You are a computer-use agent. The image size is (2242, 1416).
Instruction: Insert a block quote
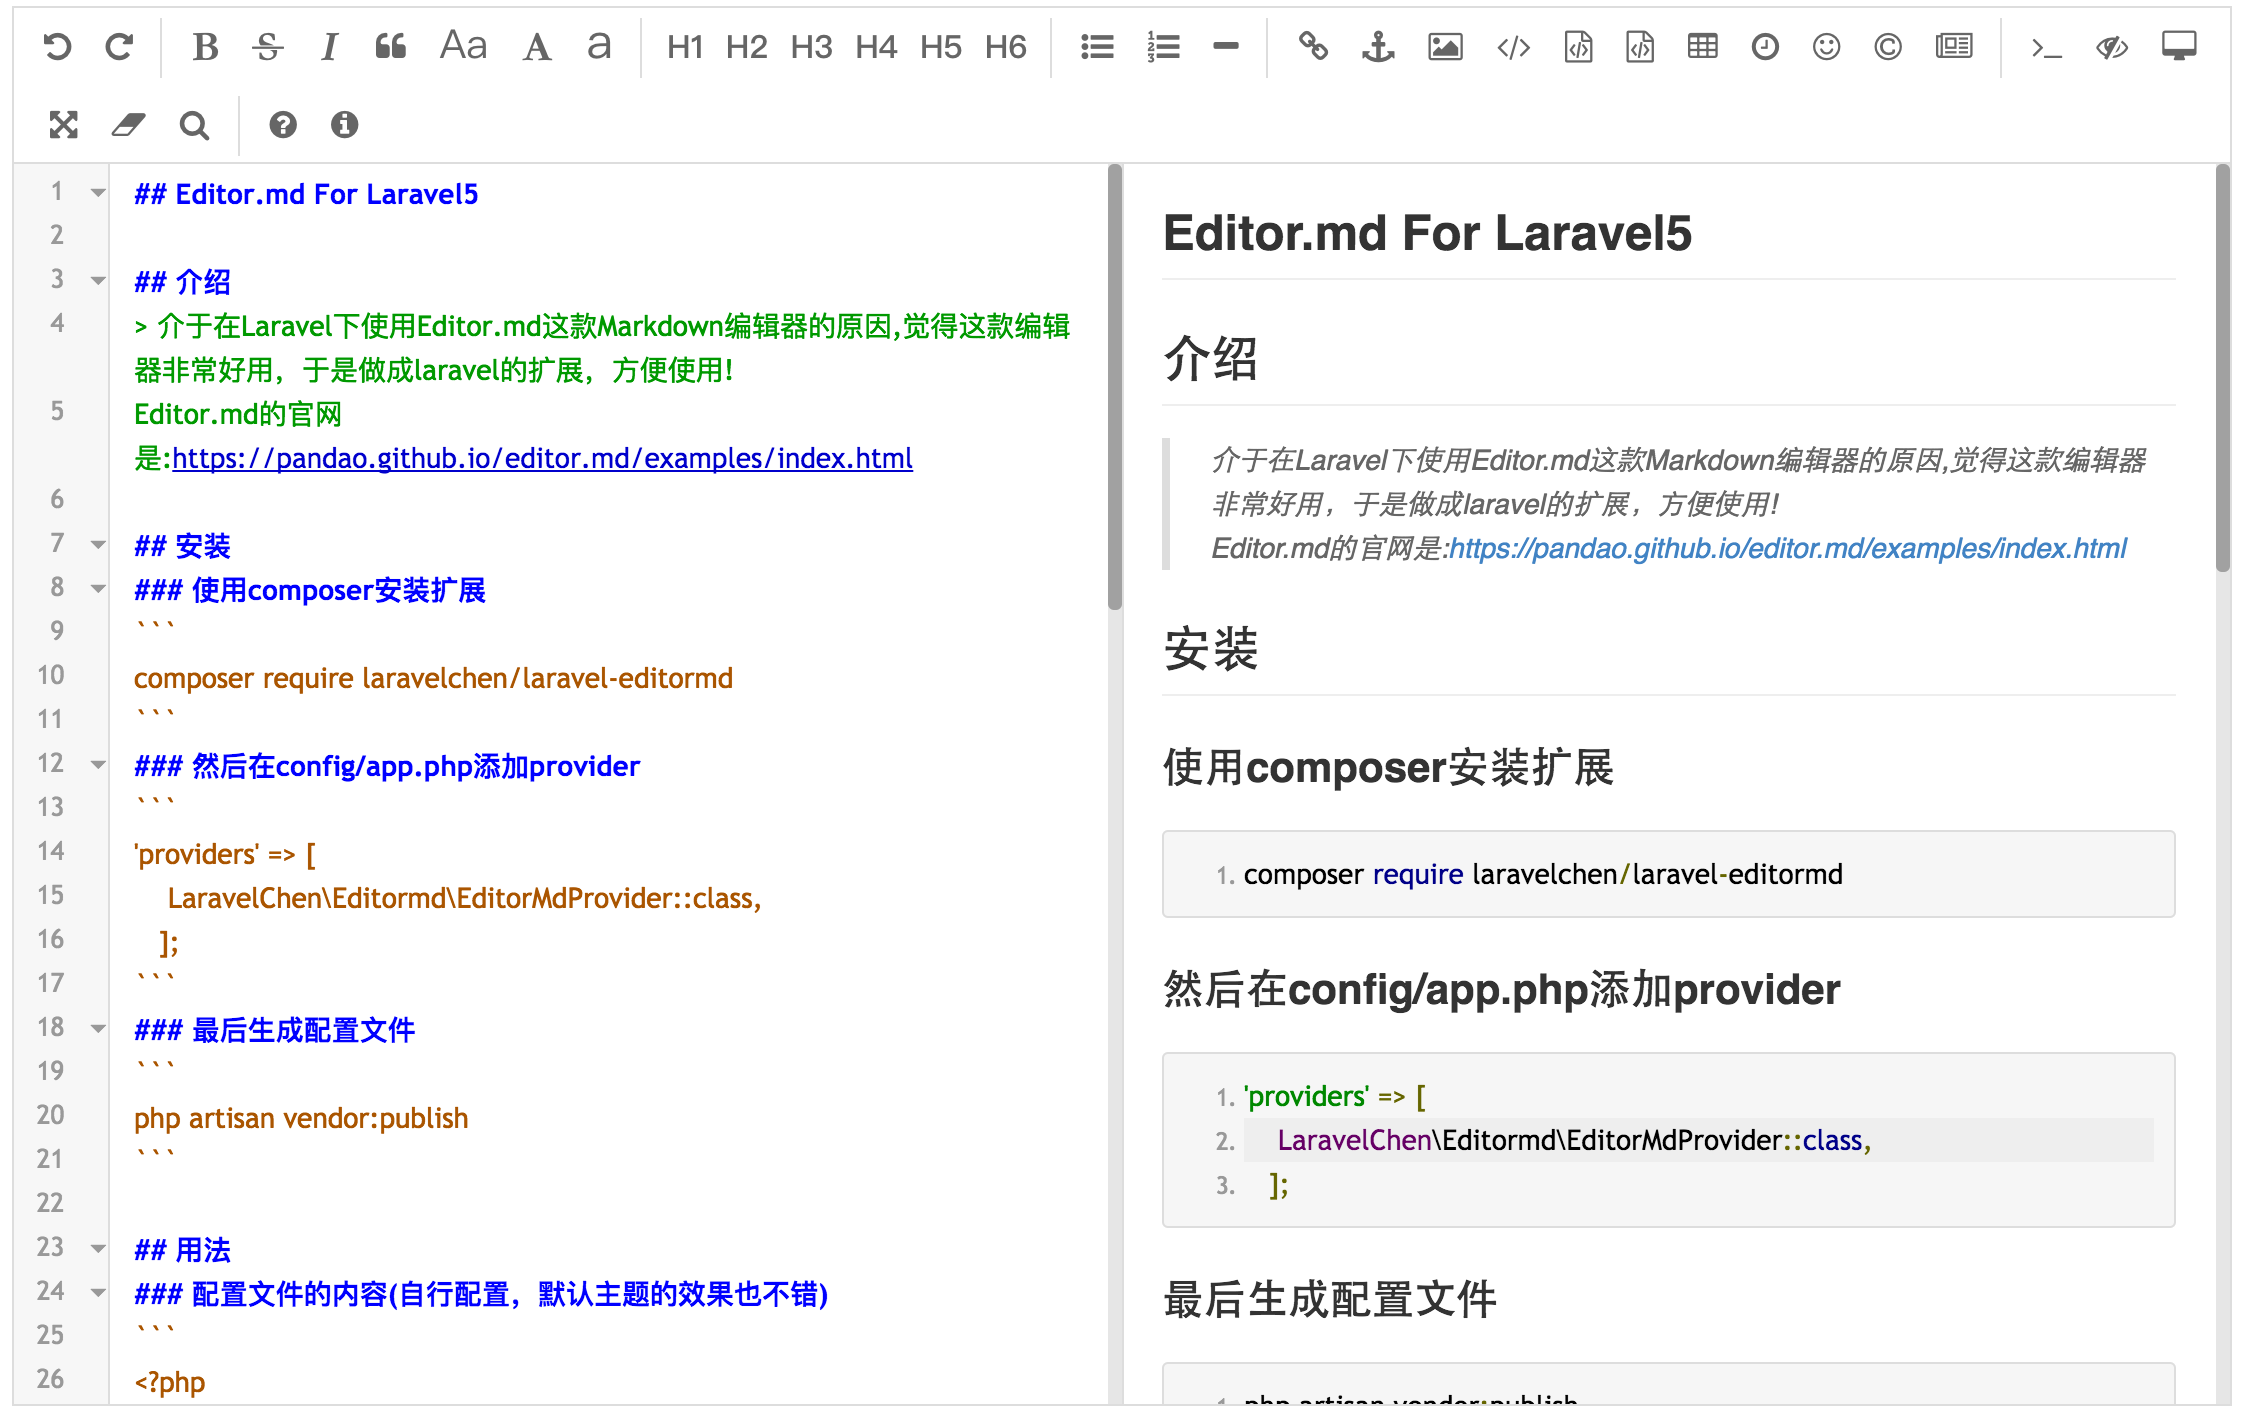(x=391, y=47)
